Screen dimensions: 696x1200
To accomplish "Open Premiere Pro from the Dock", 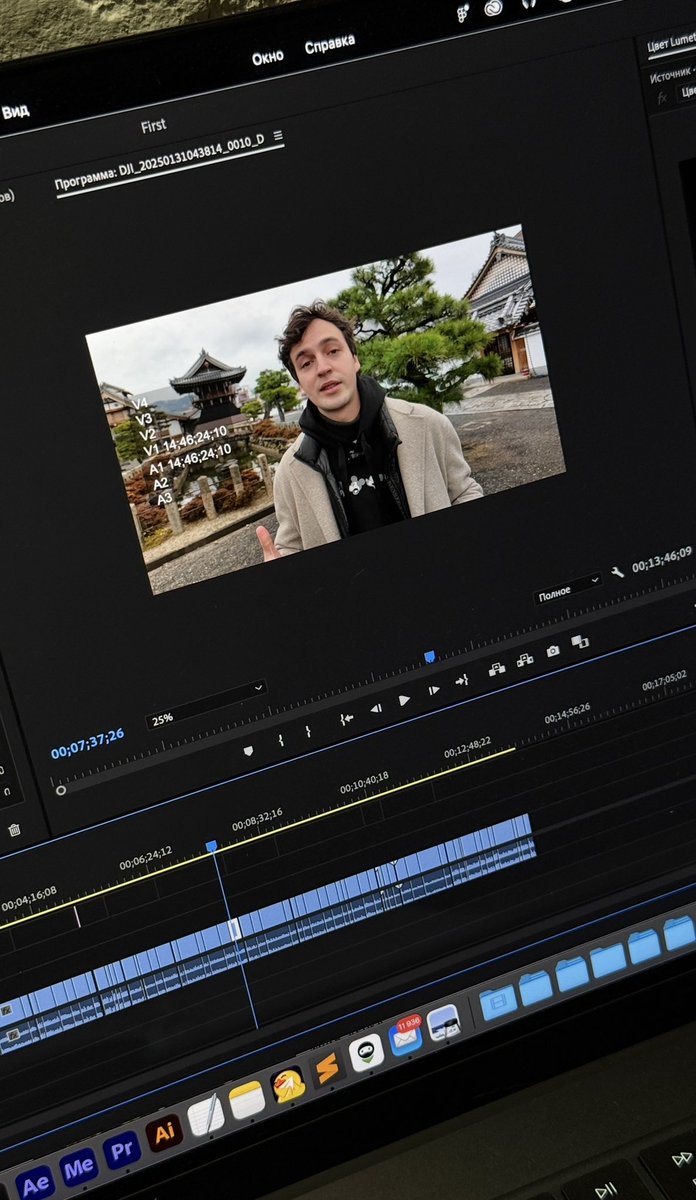I will (121, 1150).
